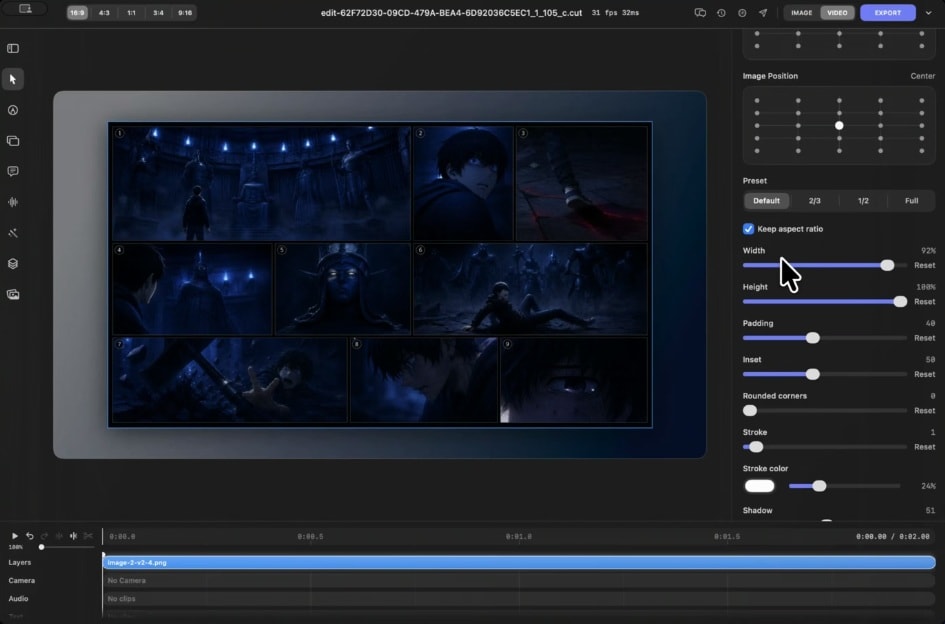Switch to IMAGE mode
Screen dimensions: 945x624
click(802, 13)
